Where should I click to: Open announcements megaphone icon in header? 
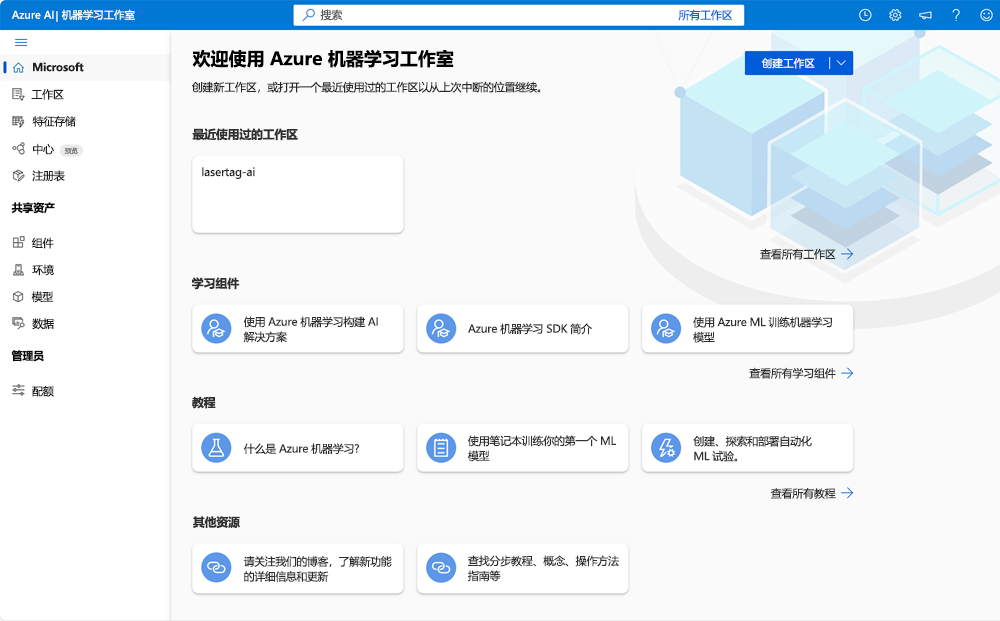click(925, 15)
